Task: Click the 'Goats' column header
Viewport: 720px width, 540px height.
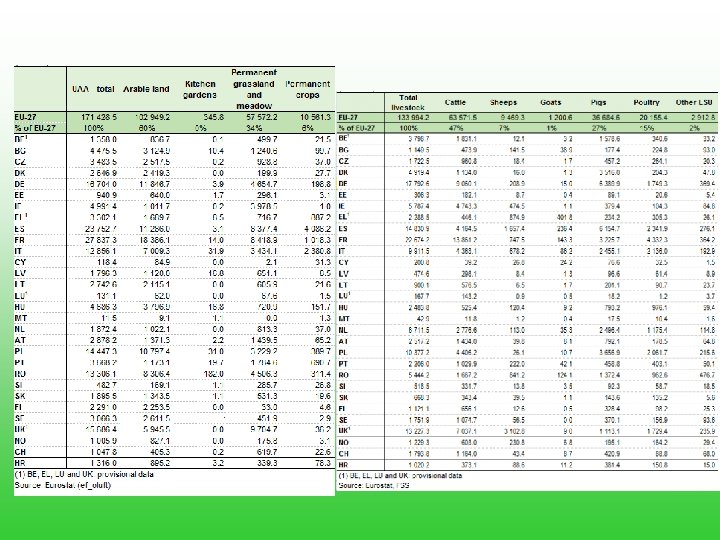Action: pyautogui.click(x=551, y=102)
